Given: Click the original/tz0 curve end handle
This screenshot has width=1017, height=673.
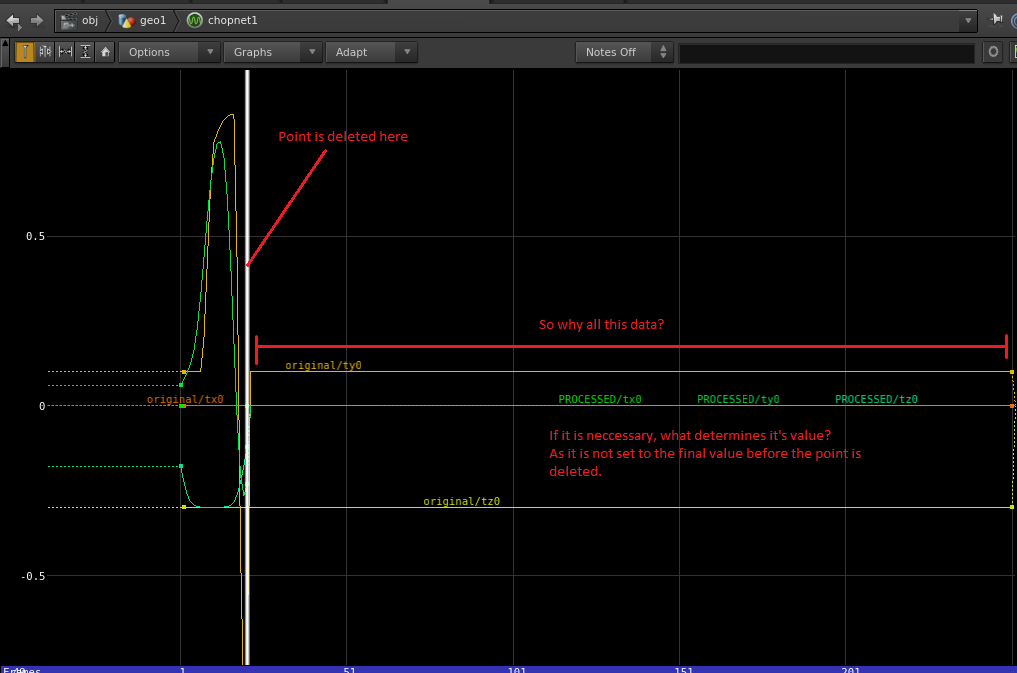Looking at the screenshot, I should click(x=1012, y=507).
